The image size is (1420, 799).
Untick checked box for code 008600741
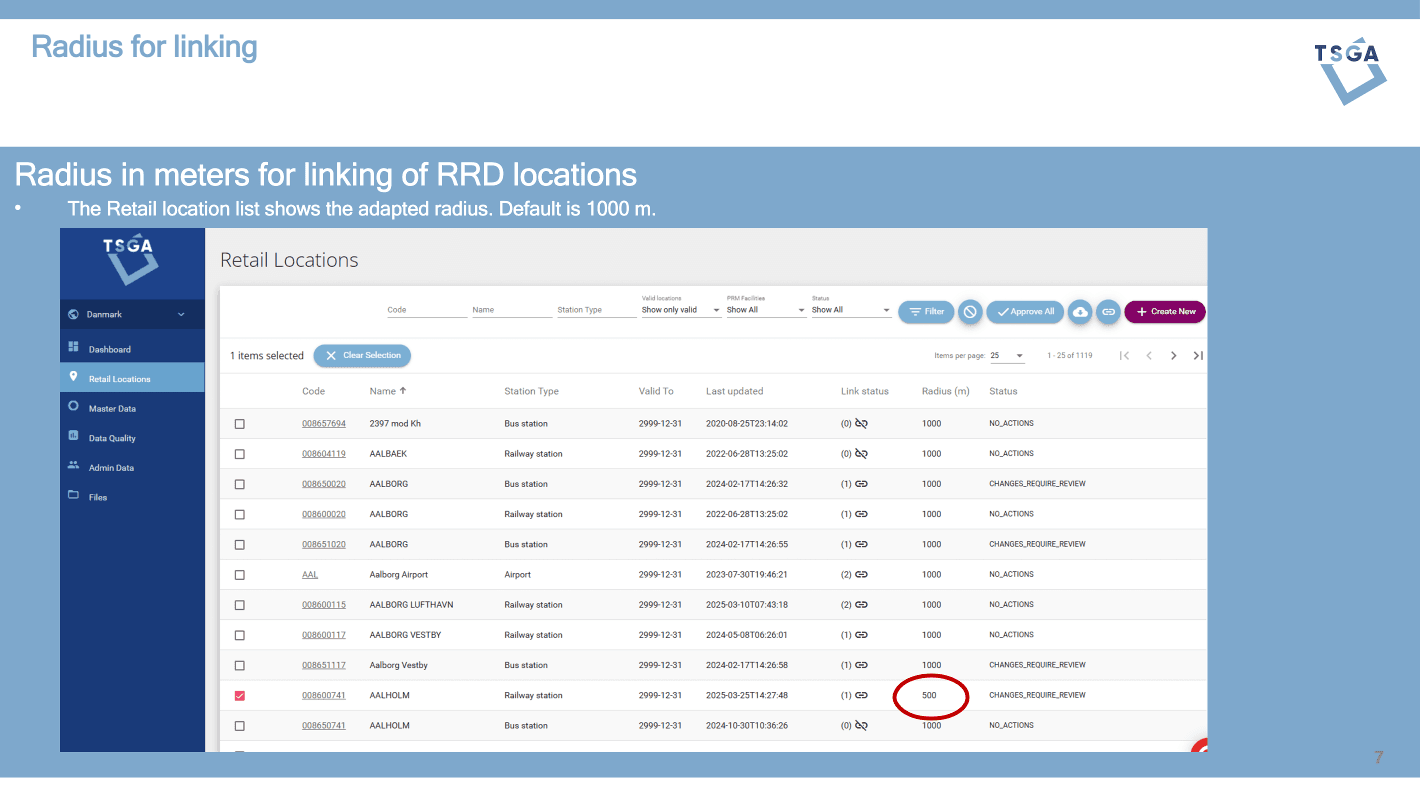tap(239, 696)
